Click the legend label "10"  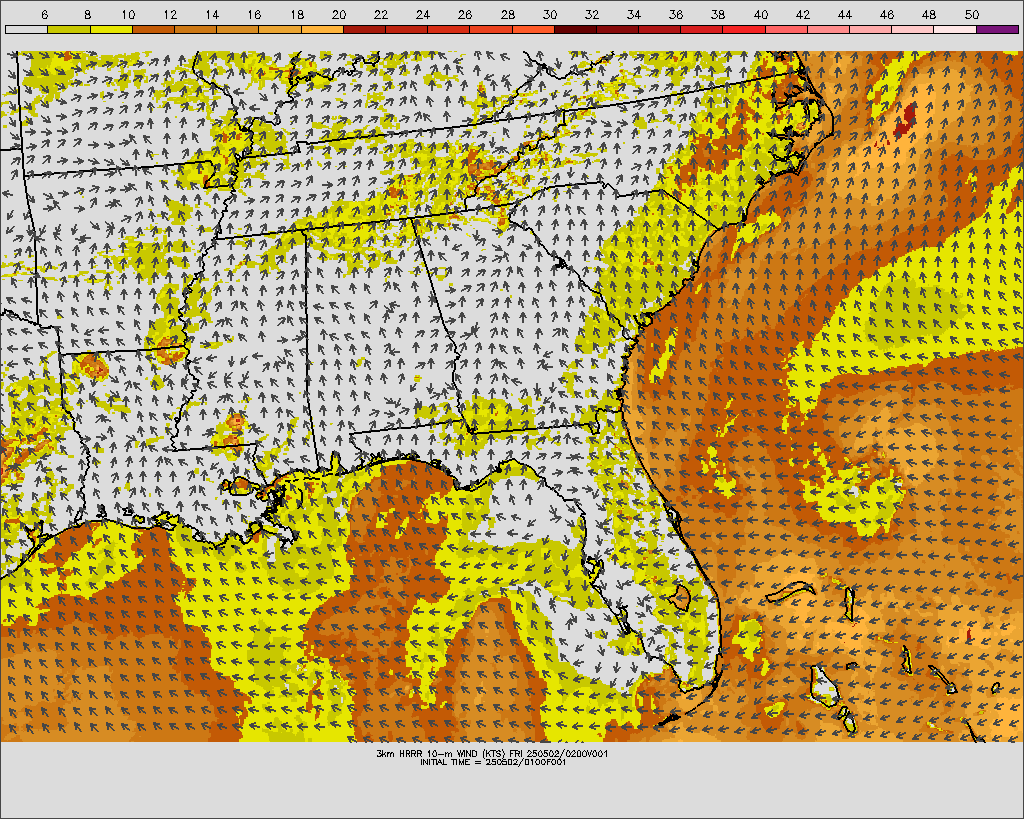[128, 14]
